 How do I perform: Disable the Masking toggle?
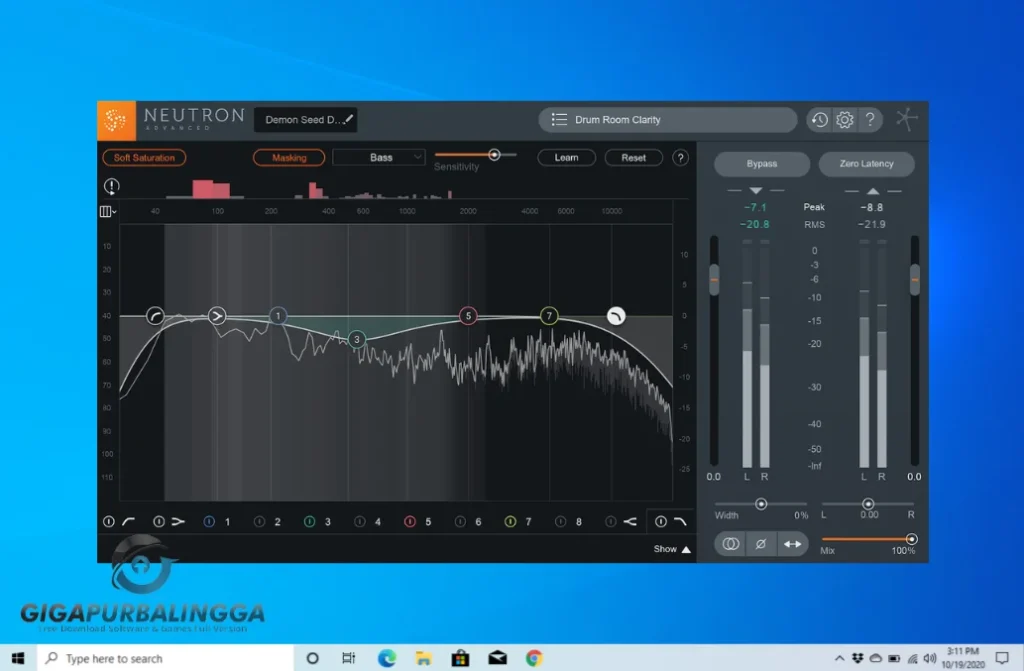(289, 157)
